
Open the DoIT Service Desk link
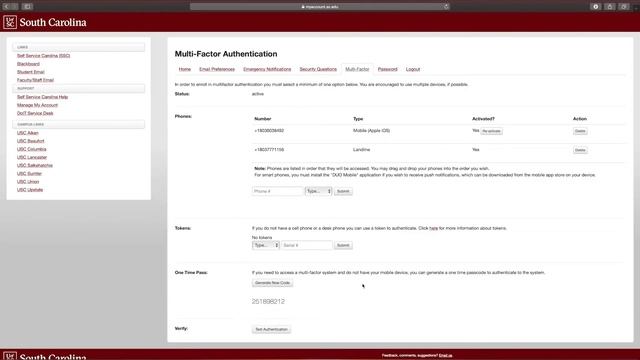click(x=35, y=113)
